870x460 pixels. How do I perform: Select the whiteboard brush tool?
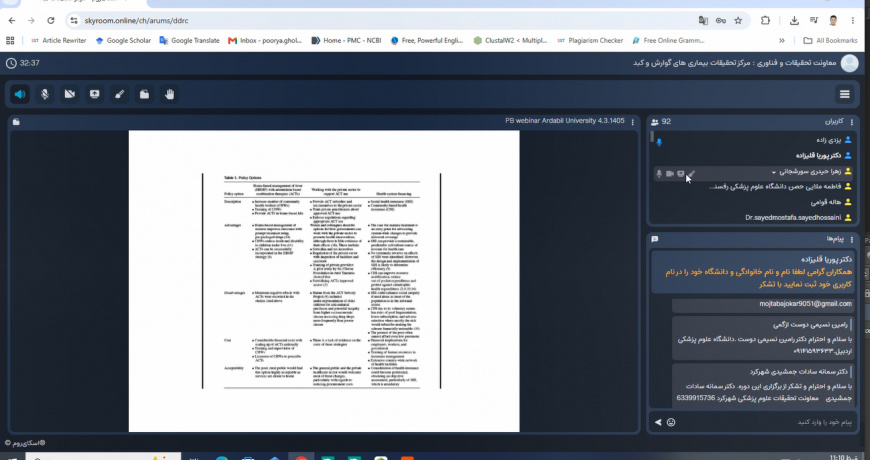pyautogui.click(x=119, y=94)
